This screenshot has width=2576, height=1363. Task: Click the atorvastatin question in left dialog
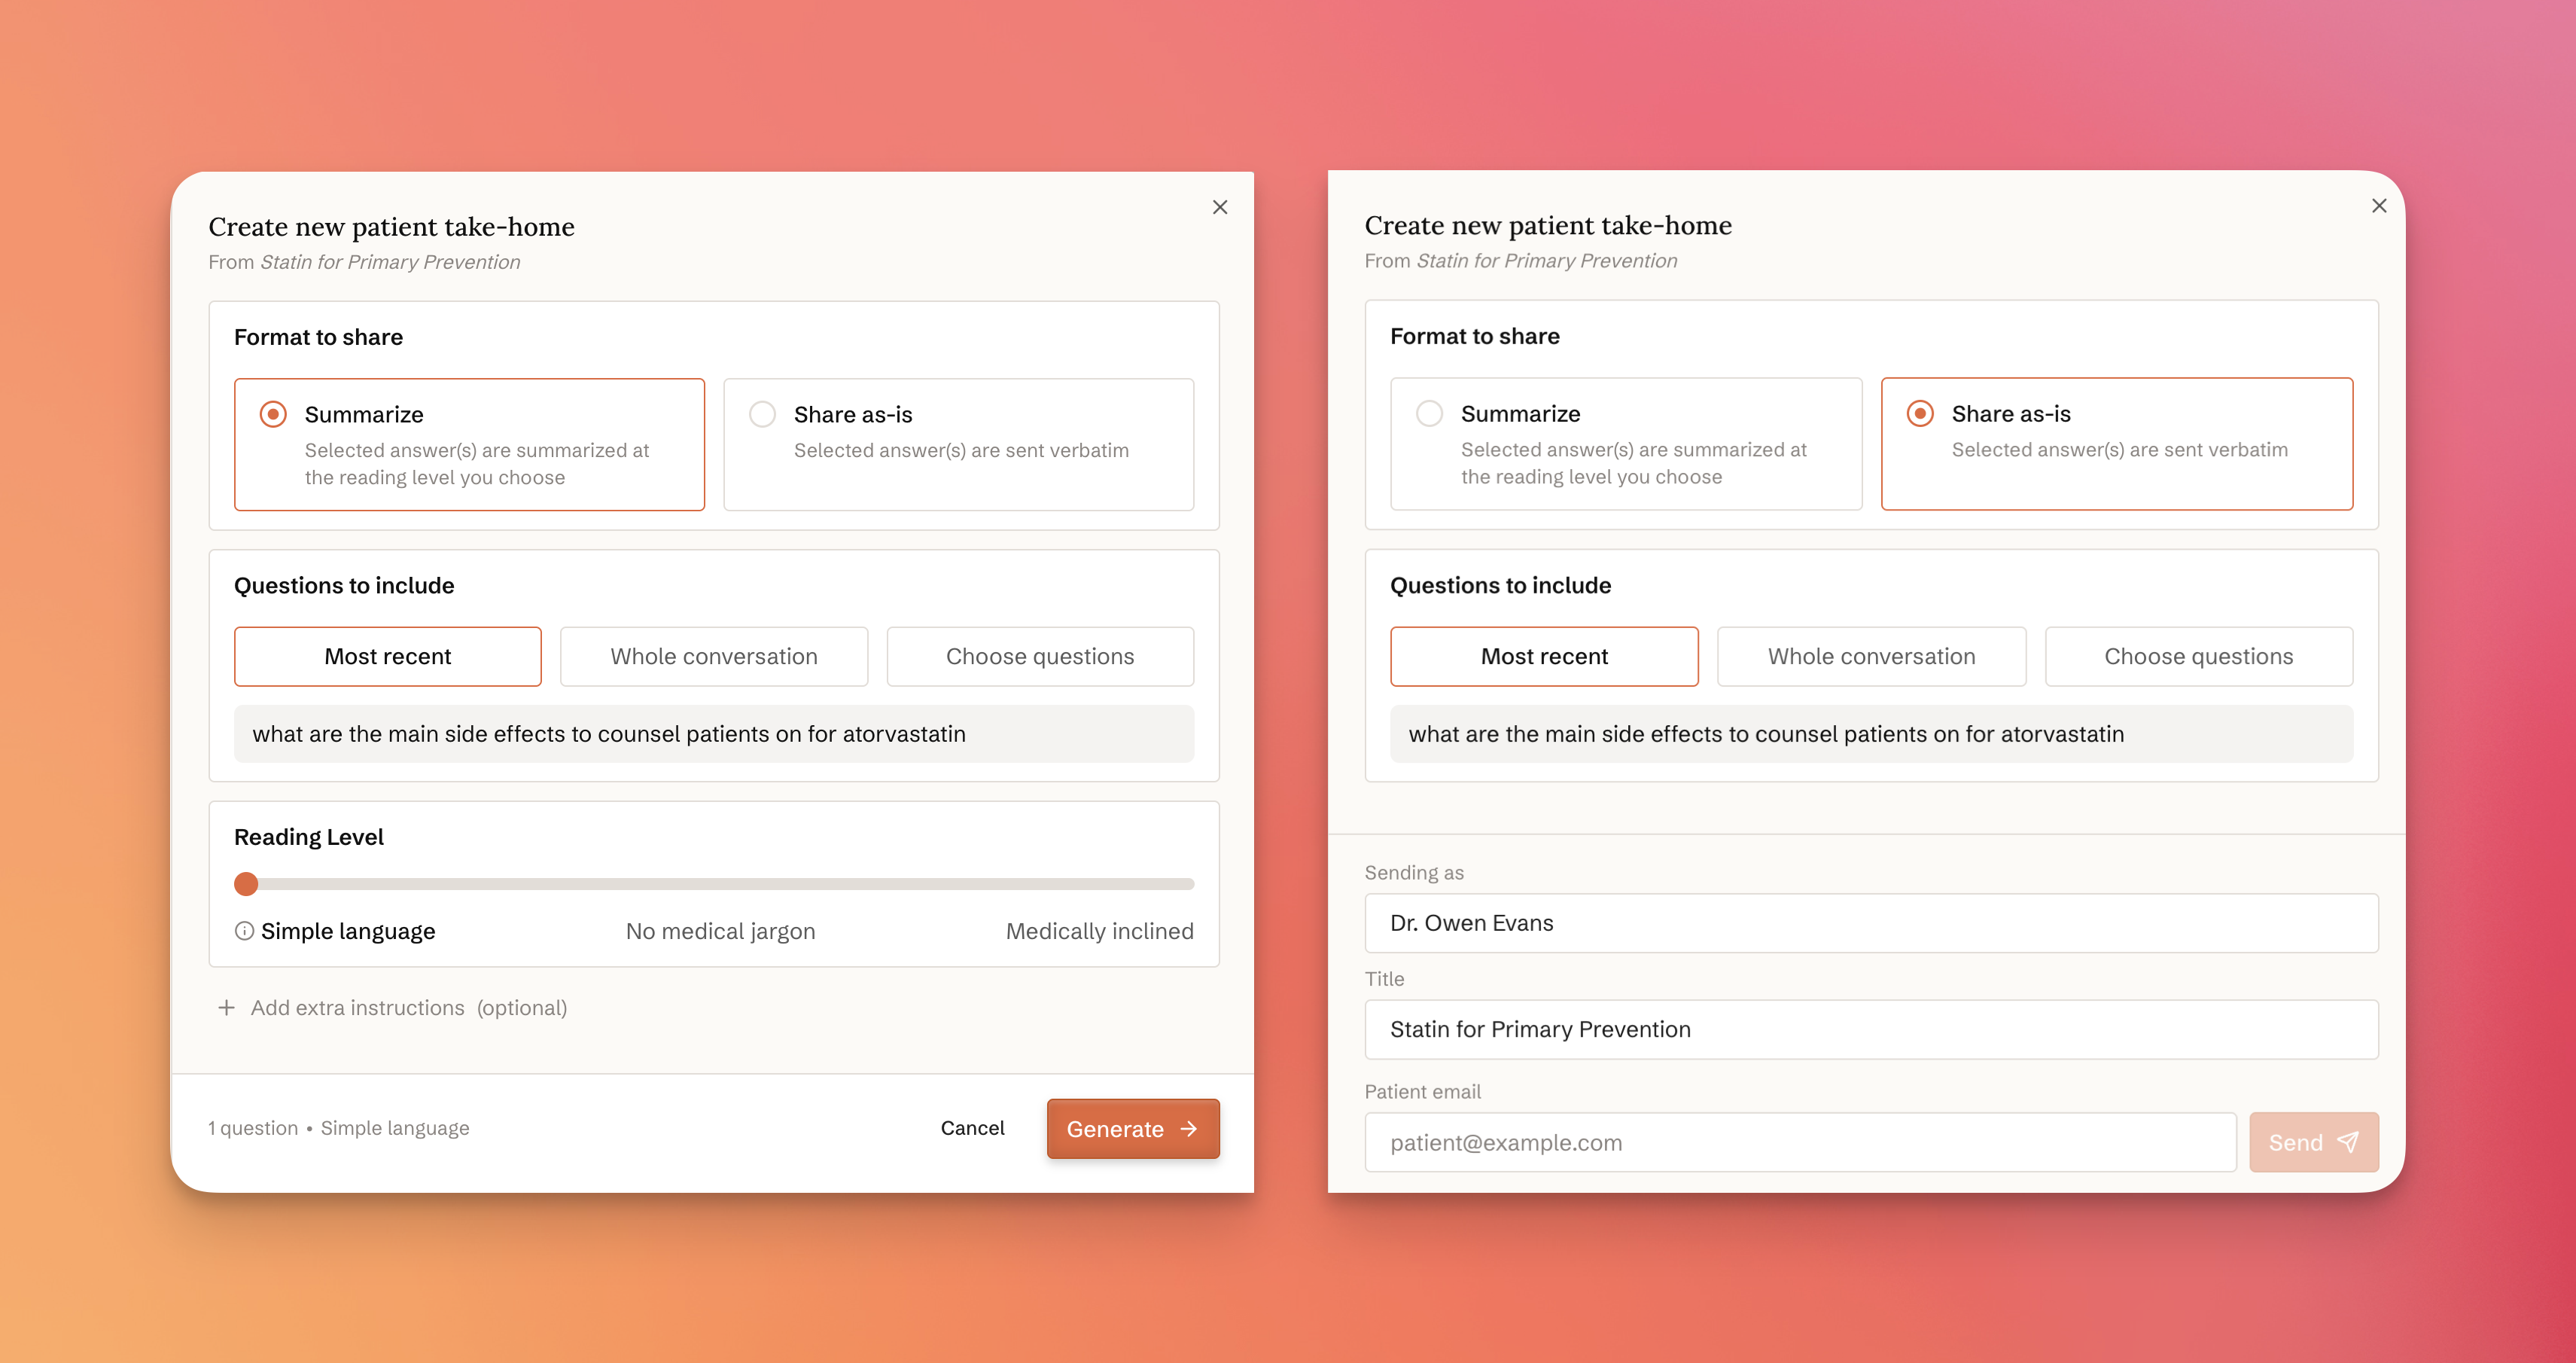[x=714, y=734]
